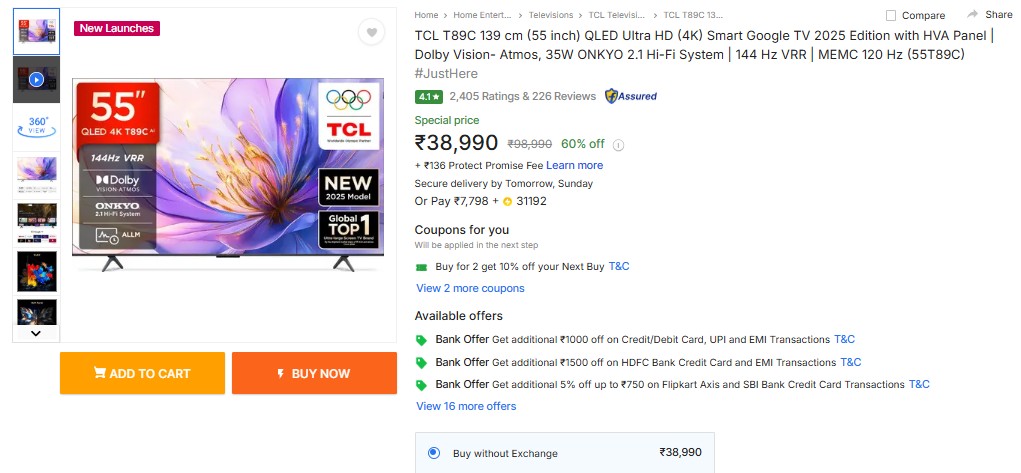The height and width of the screenshot is (473, 1021).
Task: Click the 4.1 star rating badge
Action: (x=429, y=97)
